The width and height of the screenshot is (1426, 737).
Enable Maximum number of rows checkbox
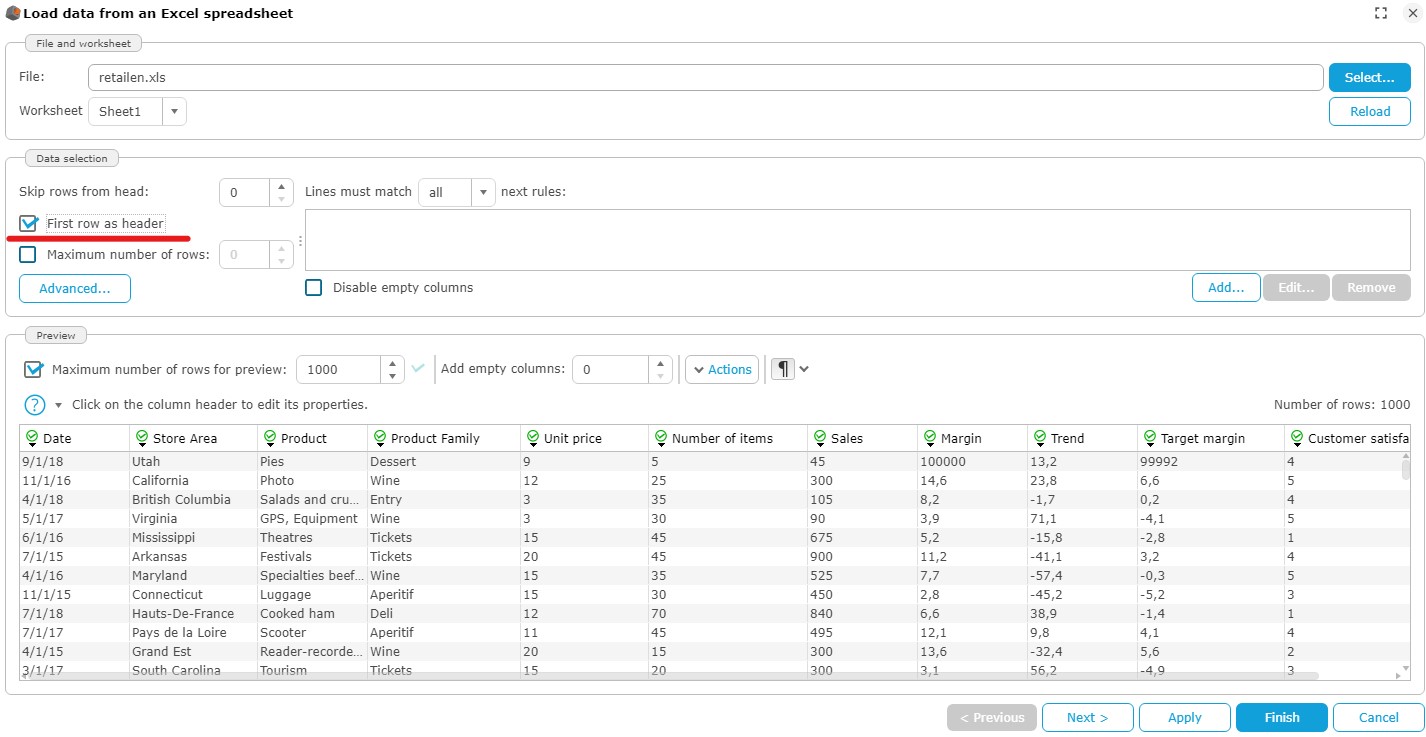[28, 254]
